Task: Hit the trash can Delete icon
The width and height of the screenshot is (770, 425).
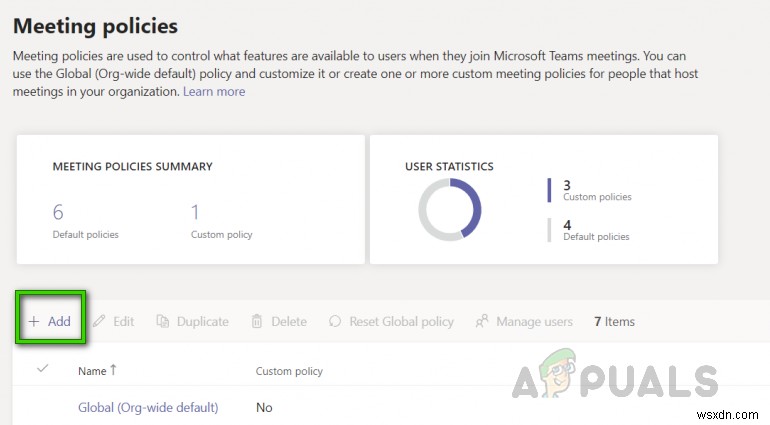Action: [257, 322]
